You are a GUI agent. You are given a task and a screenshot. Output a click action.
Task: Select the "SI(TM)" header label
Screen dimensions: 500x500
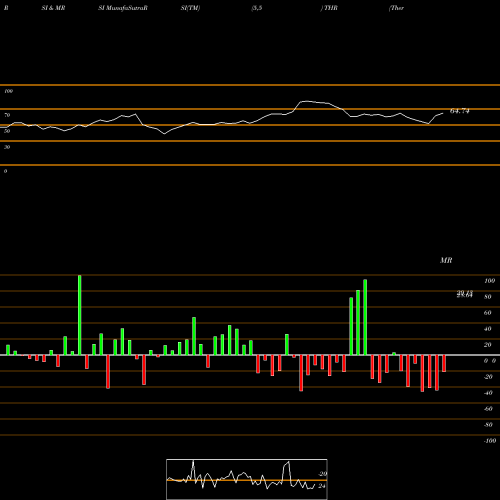(x=190, y=8)
